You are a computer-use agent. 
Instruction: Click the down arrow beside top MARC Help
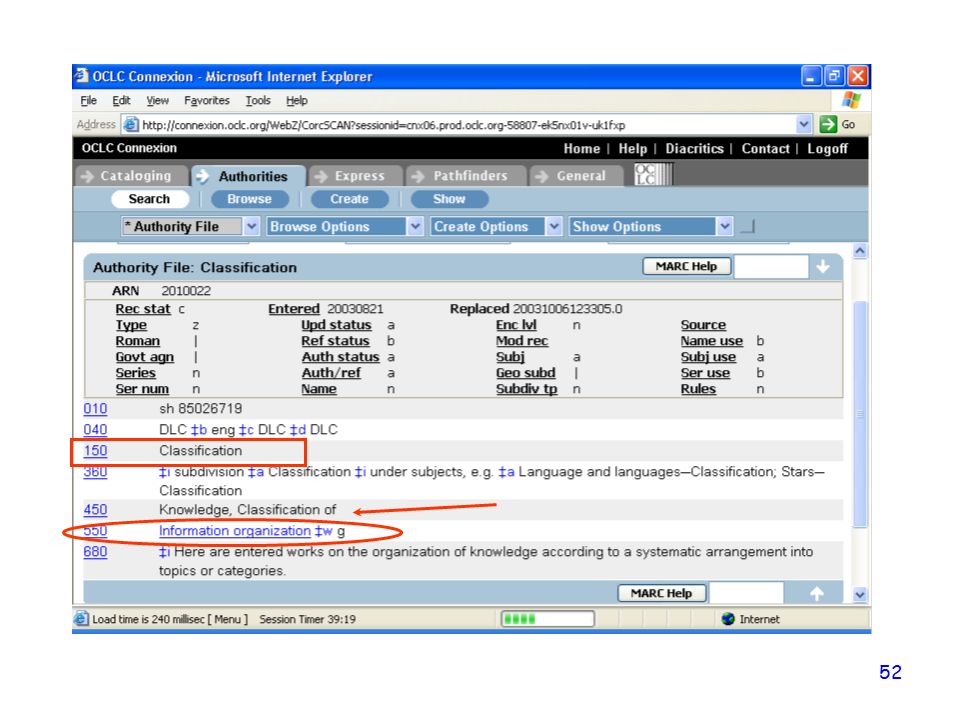(x=823, y=266)
